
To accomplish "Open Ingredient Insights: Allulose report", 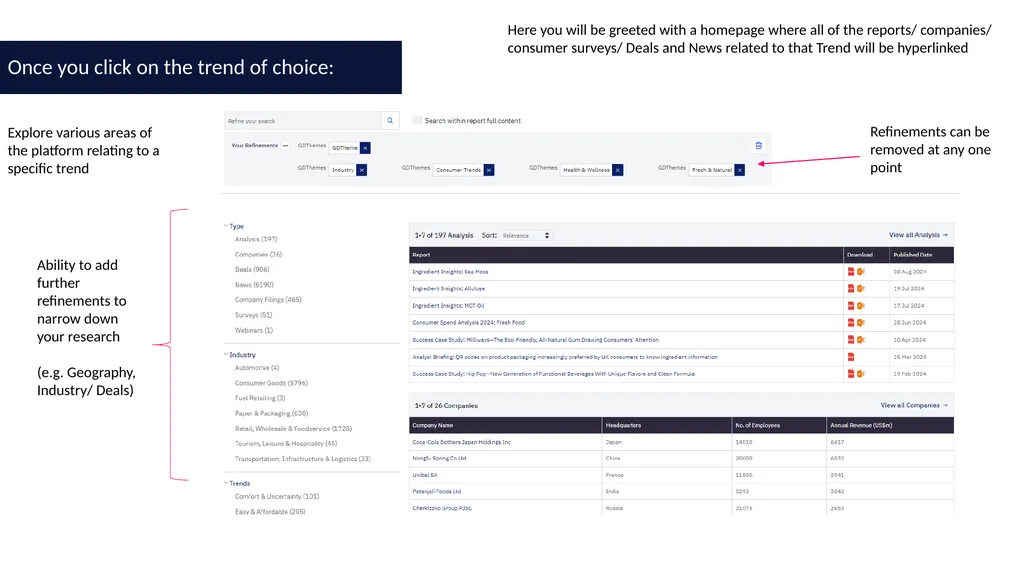I will click(449, 289).
